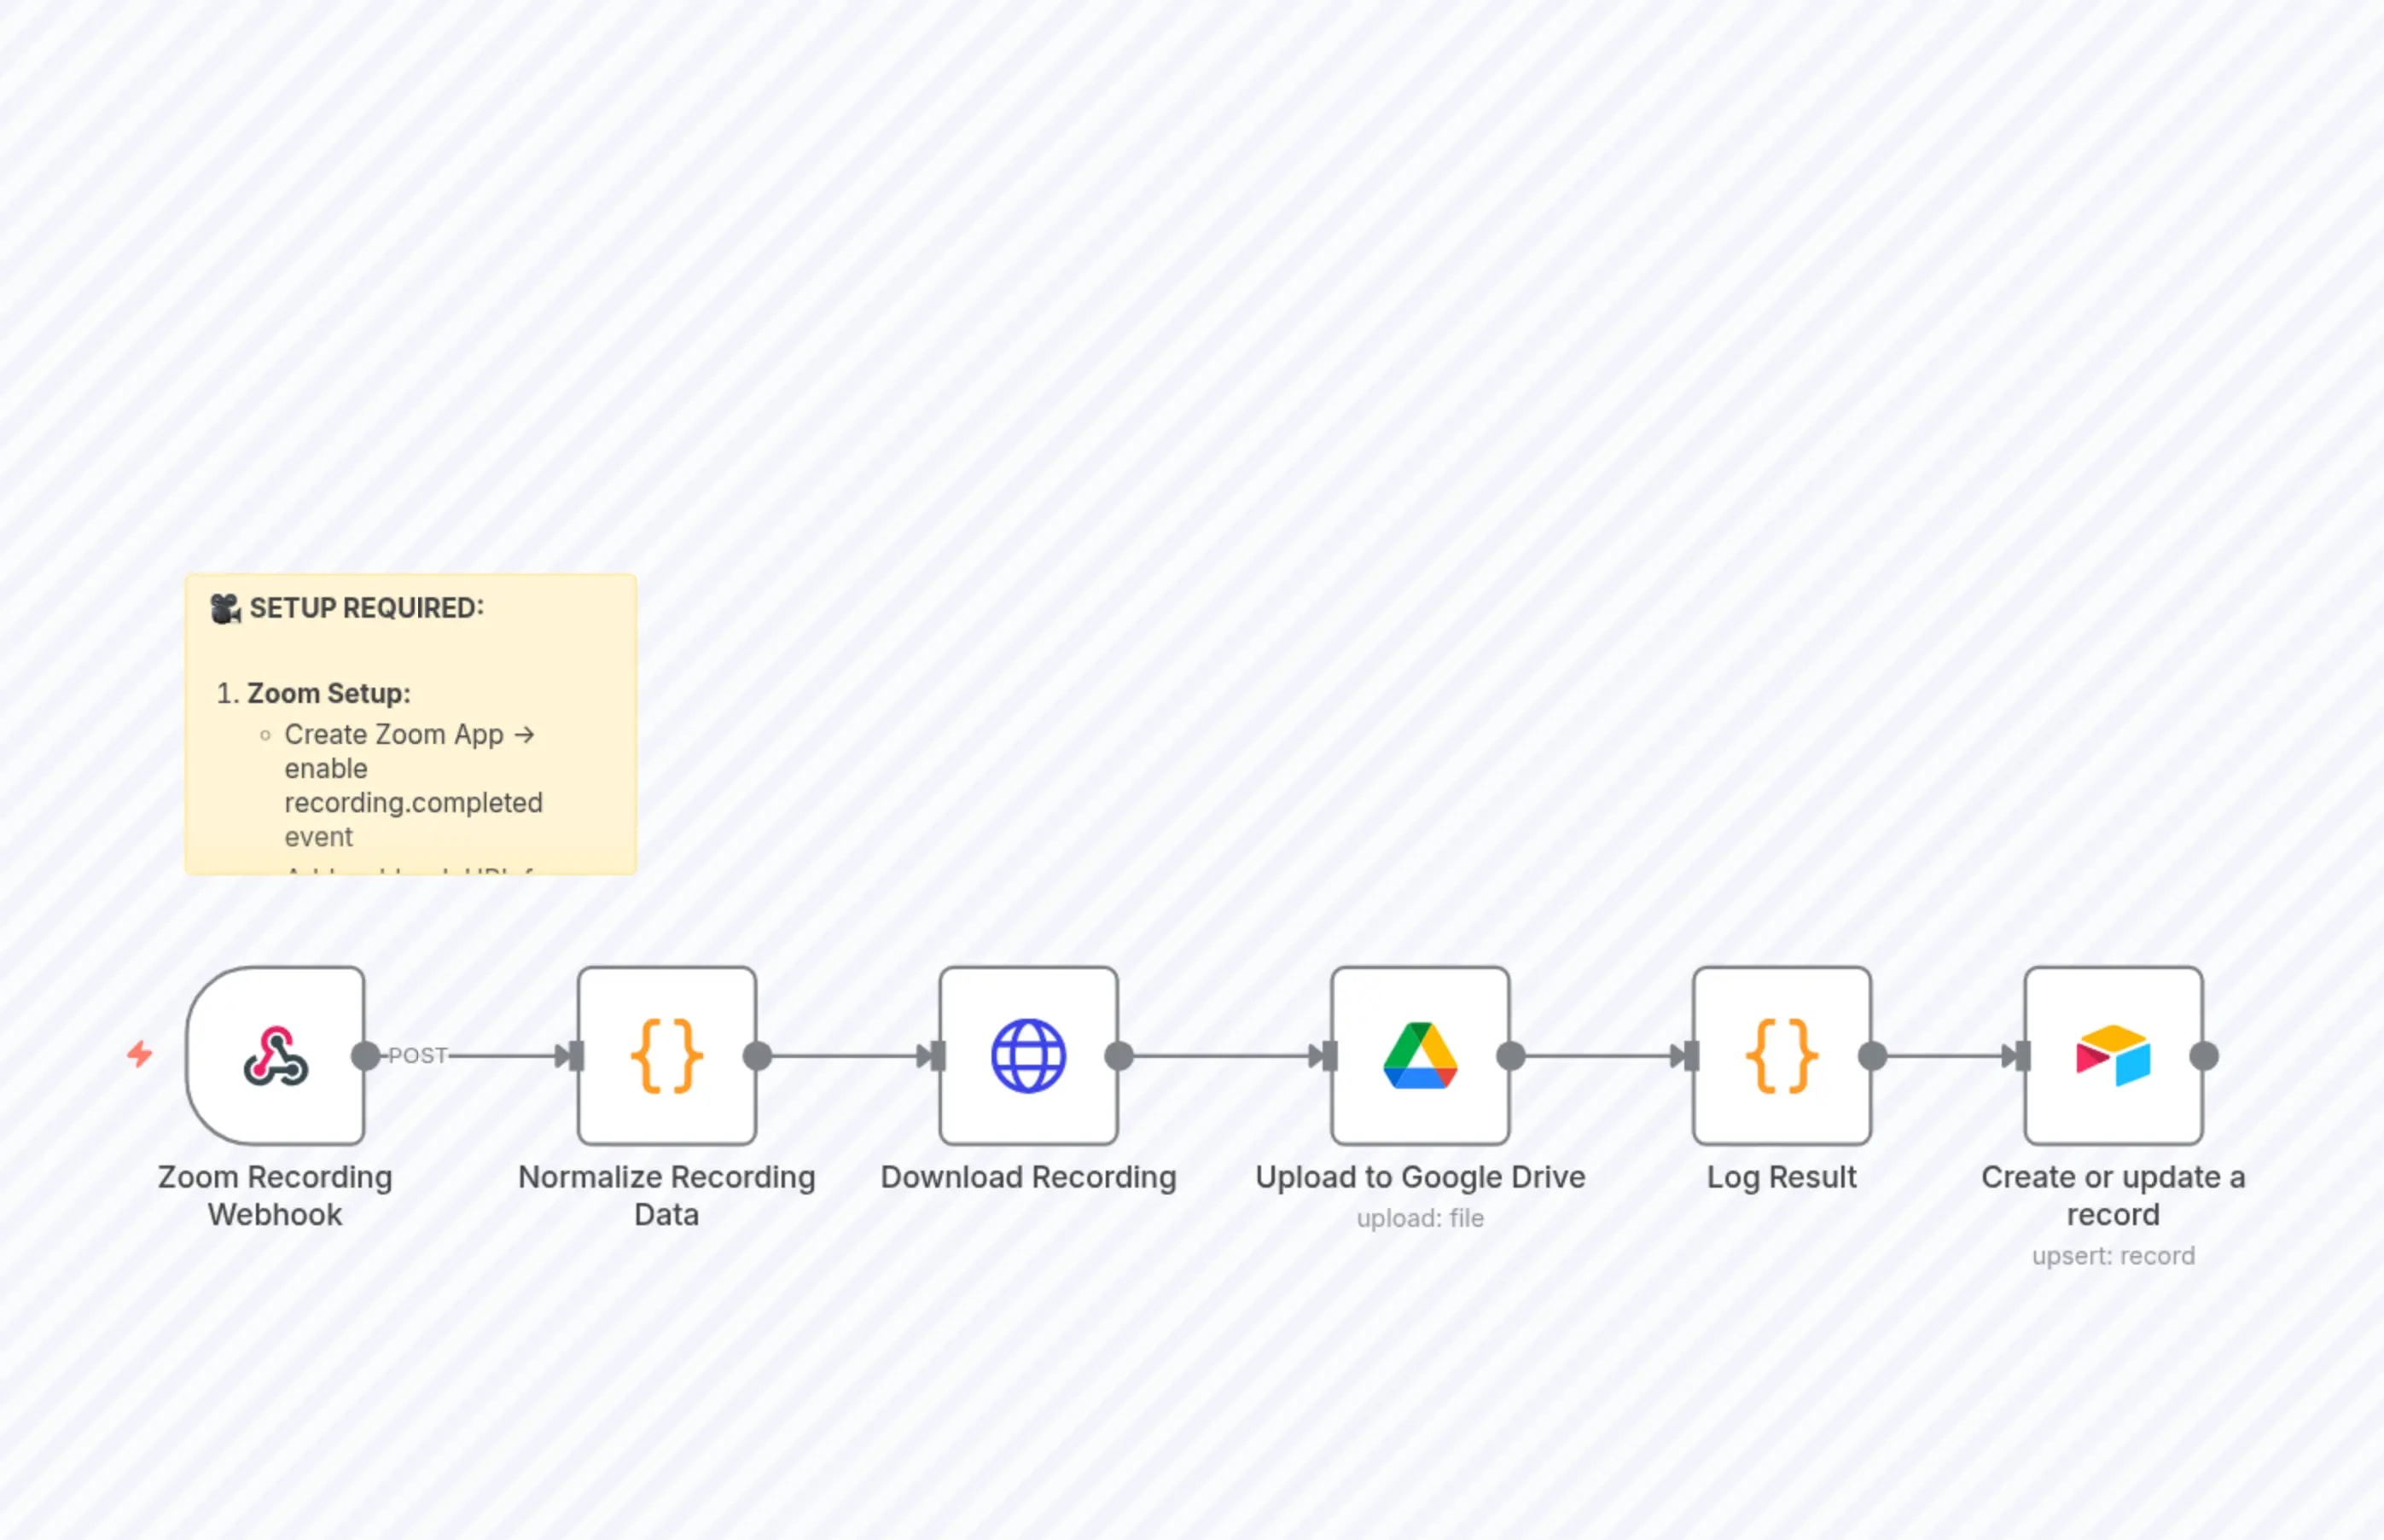Image resolution: width=2384 pixels, height=1540 pixels.
Task: Click the curly-braces icon in Normalize Recording Data
Action: tap(666, 1053)
